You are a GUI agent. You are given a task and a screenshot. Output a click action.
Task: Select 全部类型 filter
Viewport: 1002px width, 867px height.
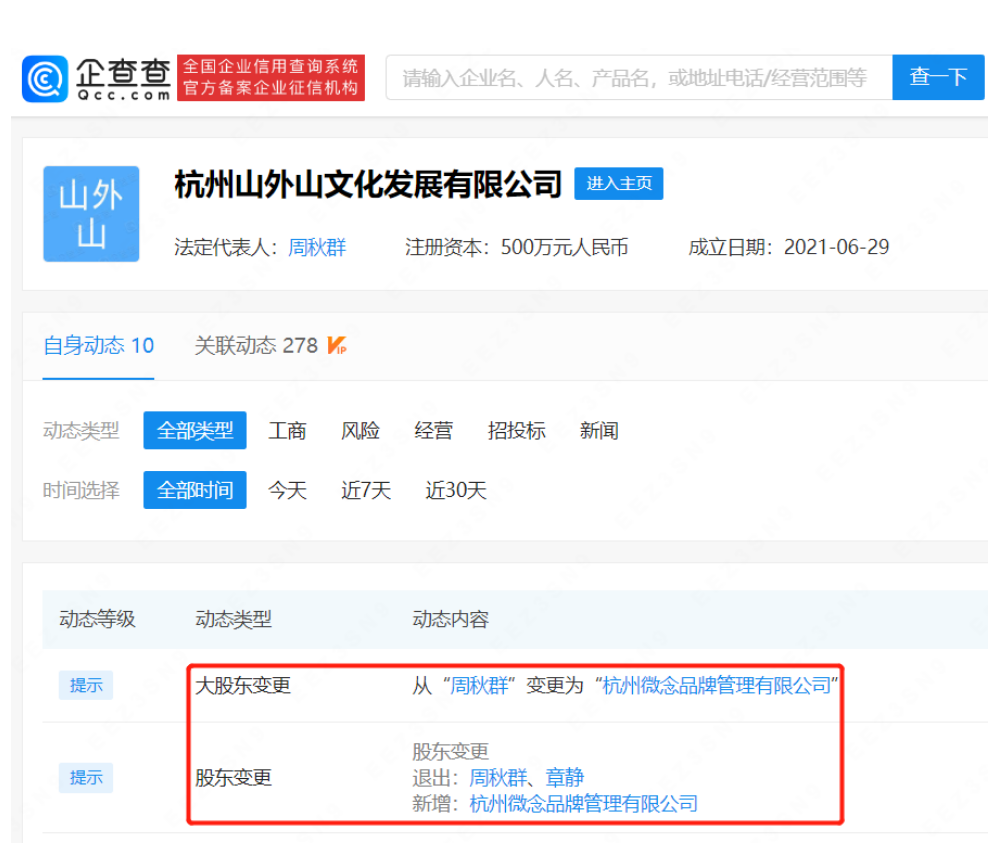pos(195,431)
